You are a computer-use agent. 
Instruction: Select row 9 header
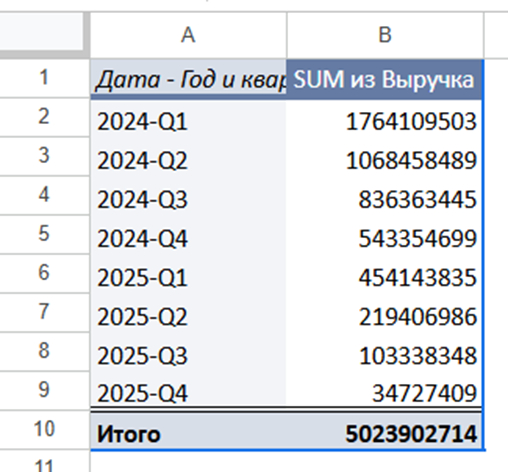point(44,390)
